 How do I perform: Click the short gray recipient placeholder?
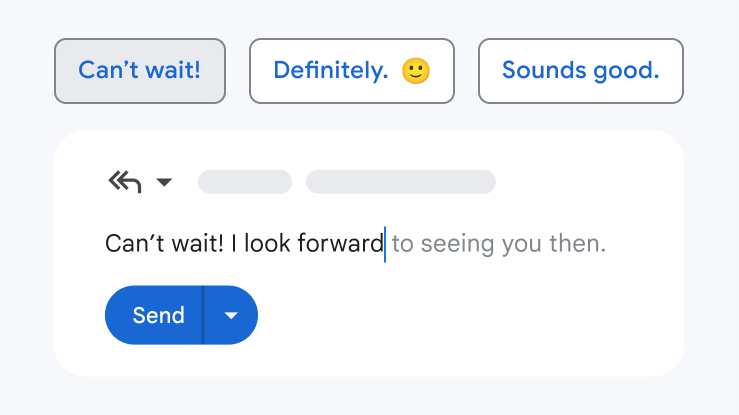tap(245, 182)
